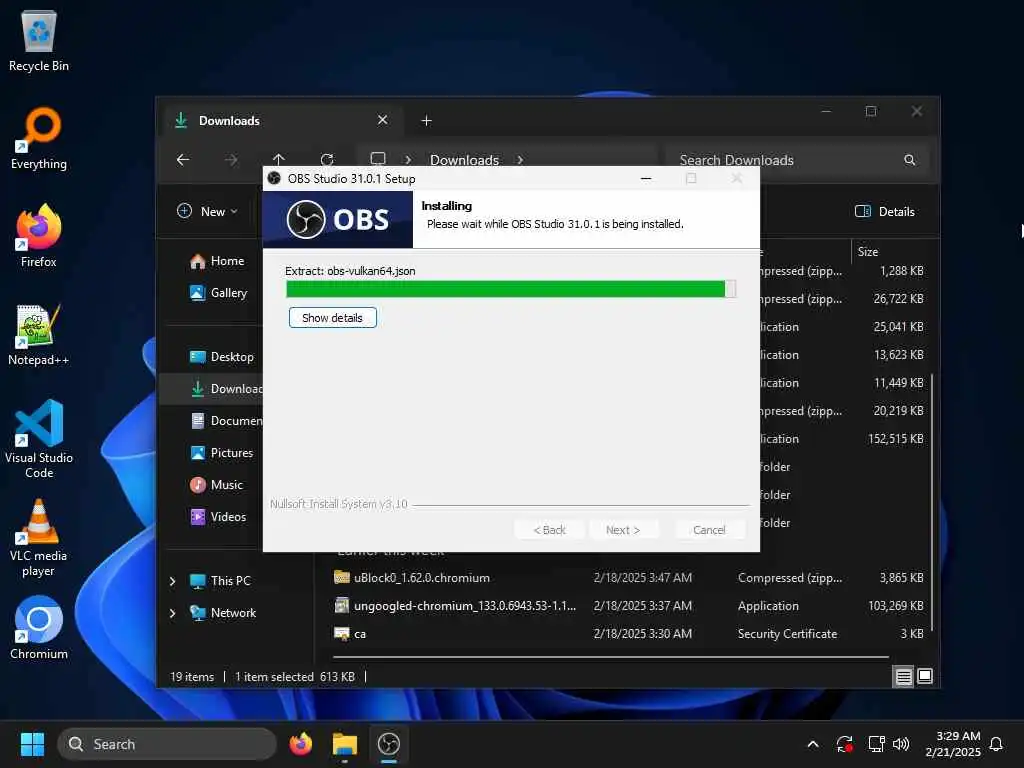This screenshot has width=1024, height=768.
Task: Open Notepad++ desktop shortcut
Action: tap(39, 334)
